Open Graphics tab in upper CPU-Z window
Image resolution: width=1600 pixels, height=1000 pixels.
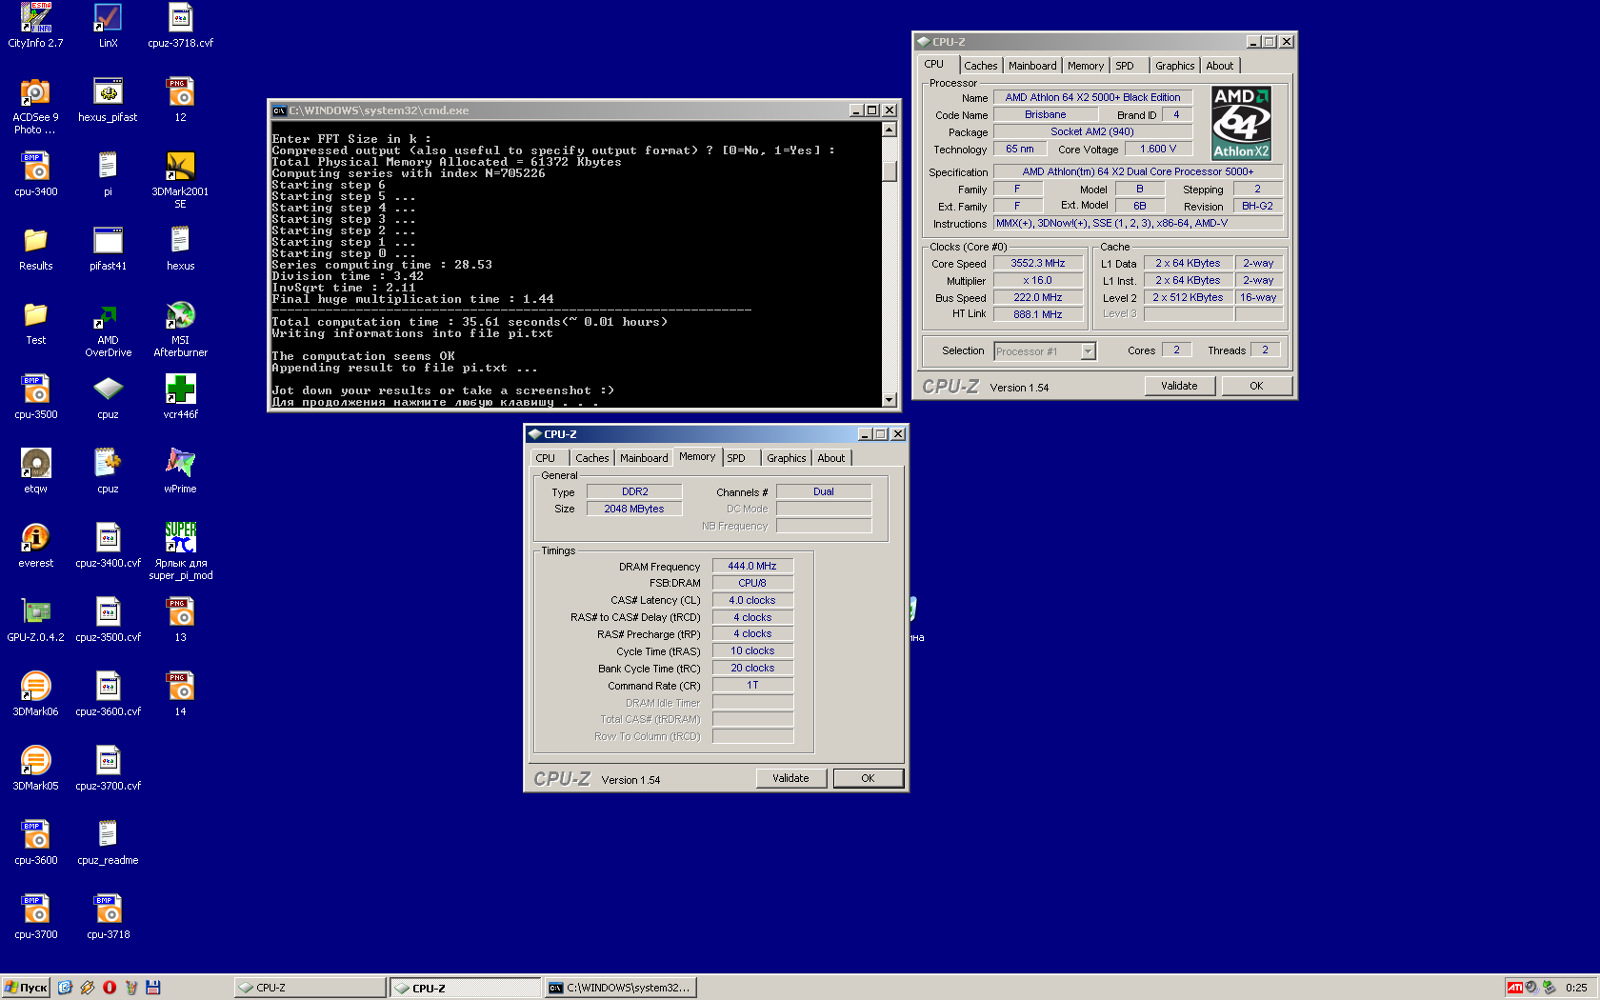1175,66
